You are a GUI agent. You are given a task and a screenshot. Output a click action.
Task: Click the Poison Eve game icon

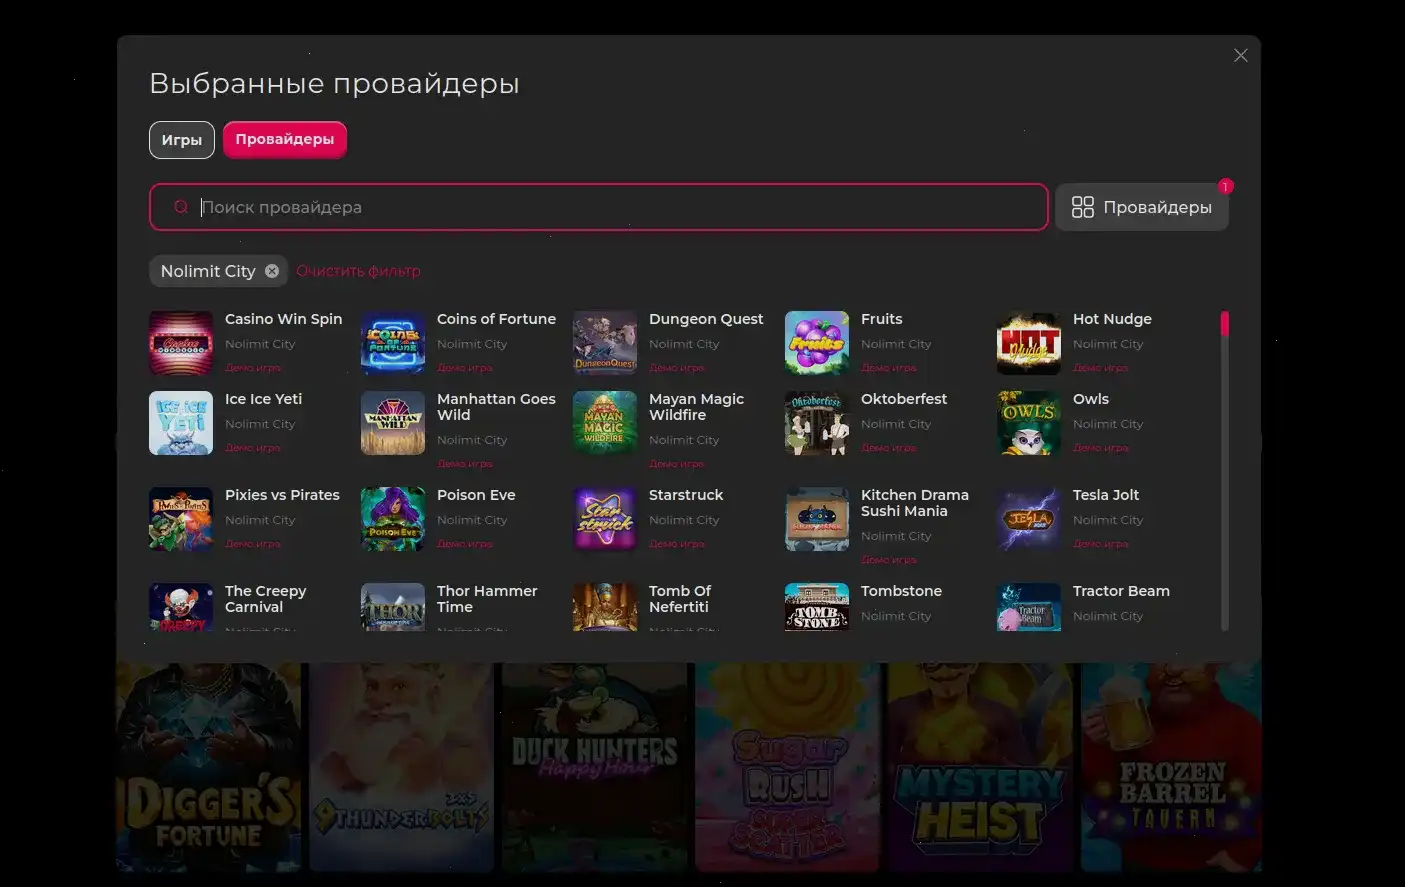pos(392,519)
